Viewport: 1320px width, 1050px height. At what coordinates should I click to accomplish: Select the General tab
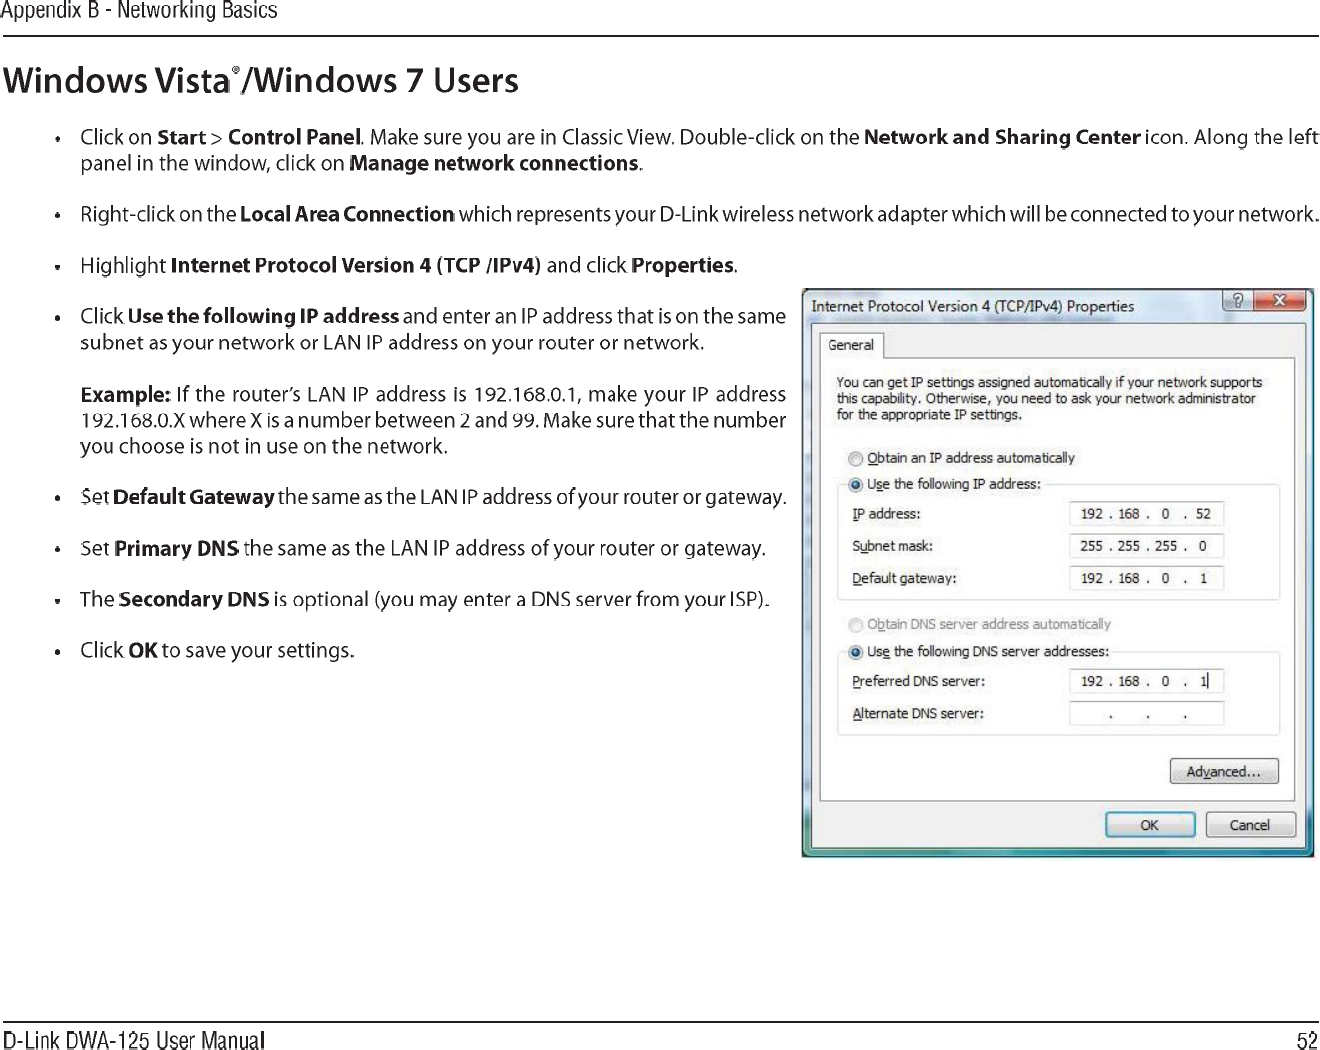[851, 345]
